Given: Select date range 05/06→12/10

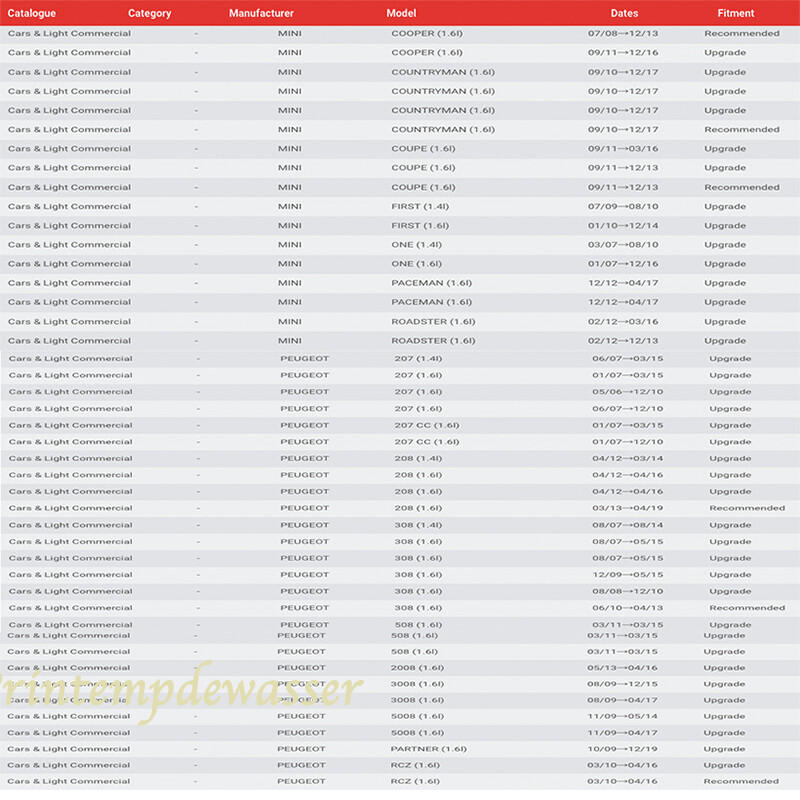Looking at the screenshot, I should 628,392.
